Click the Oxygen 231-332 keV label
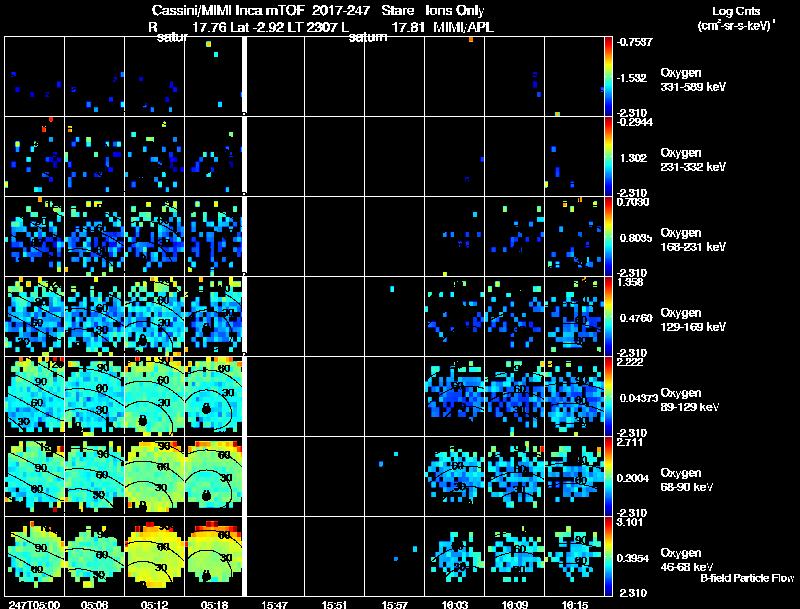Screen dimensions: 800x609 [693, 160]
